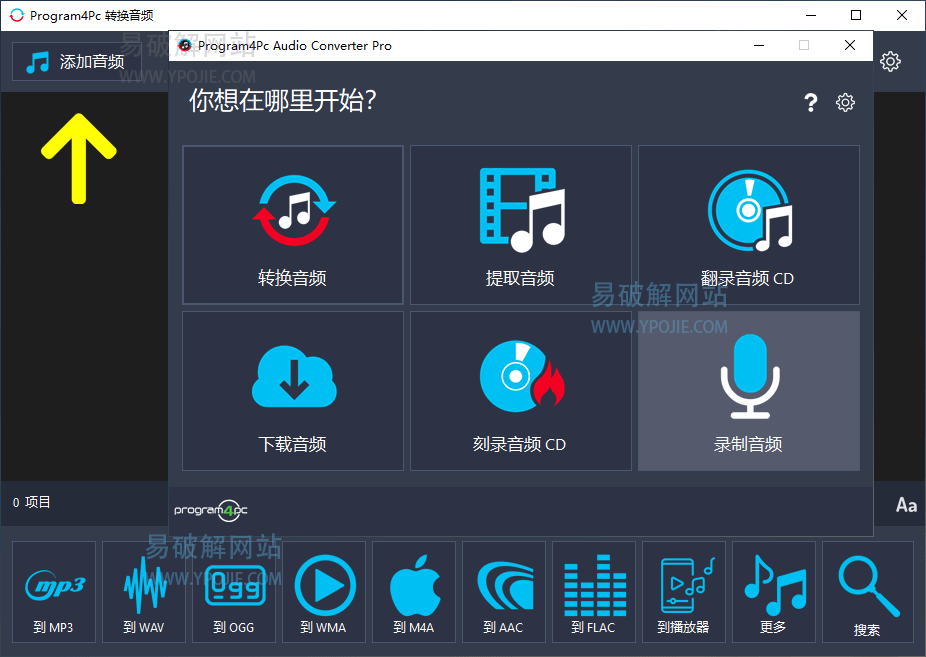The width and height of the screenshot is (926, 657).
Task: Select the Extract Audio (提取音频) tool
Action: click(520, 224)
